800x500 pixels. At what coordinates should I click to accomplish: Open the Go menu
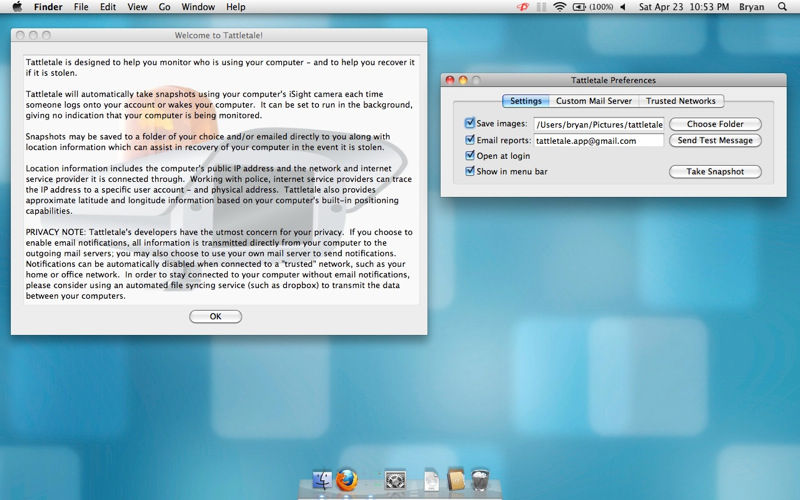point(164,7)
